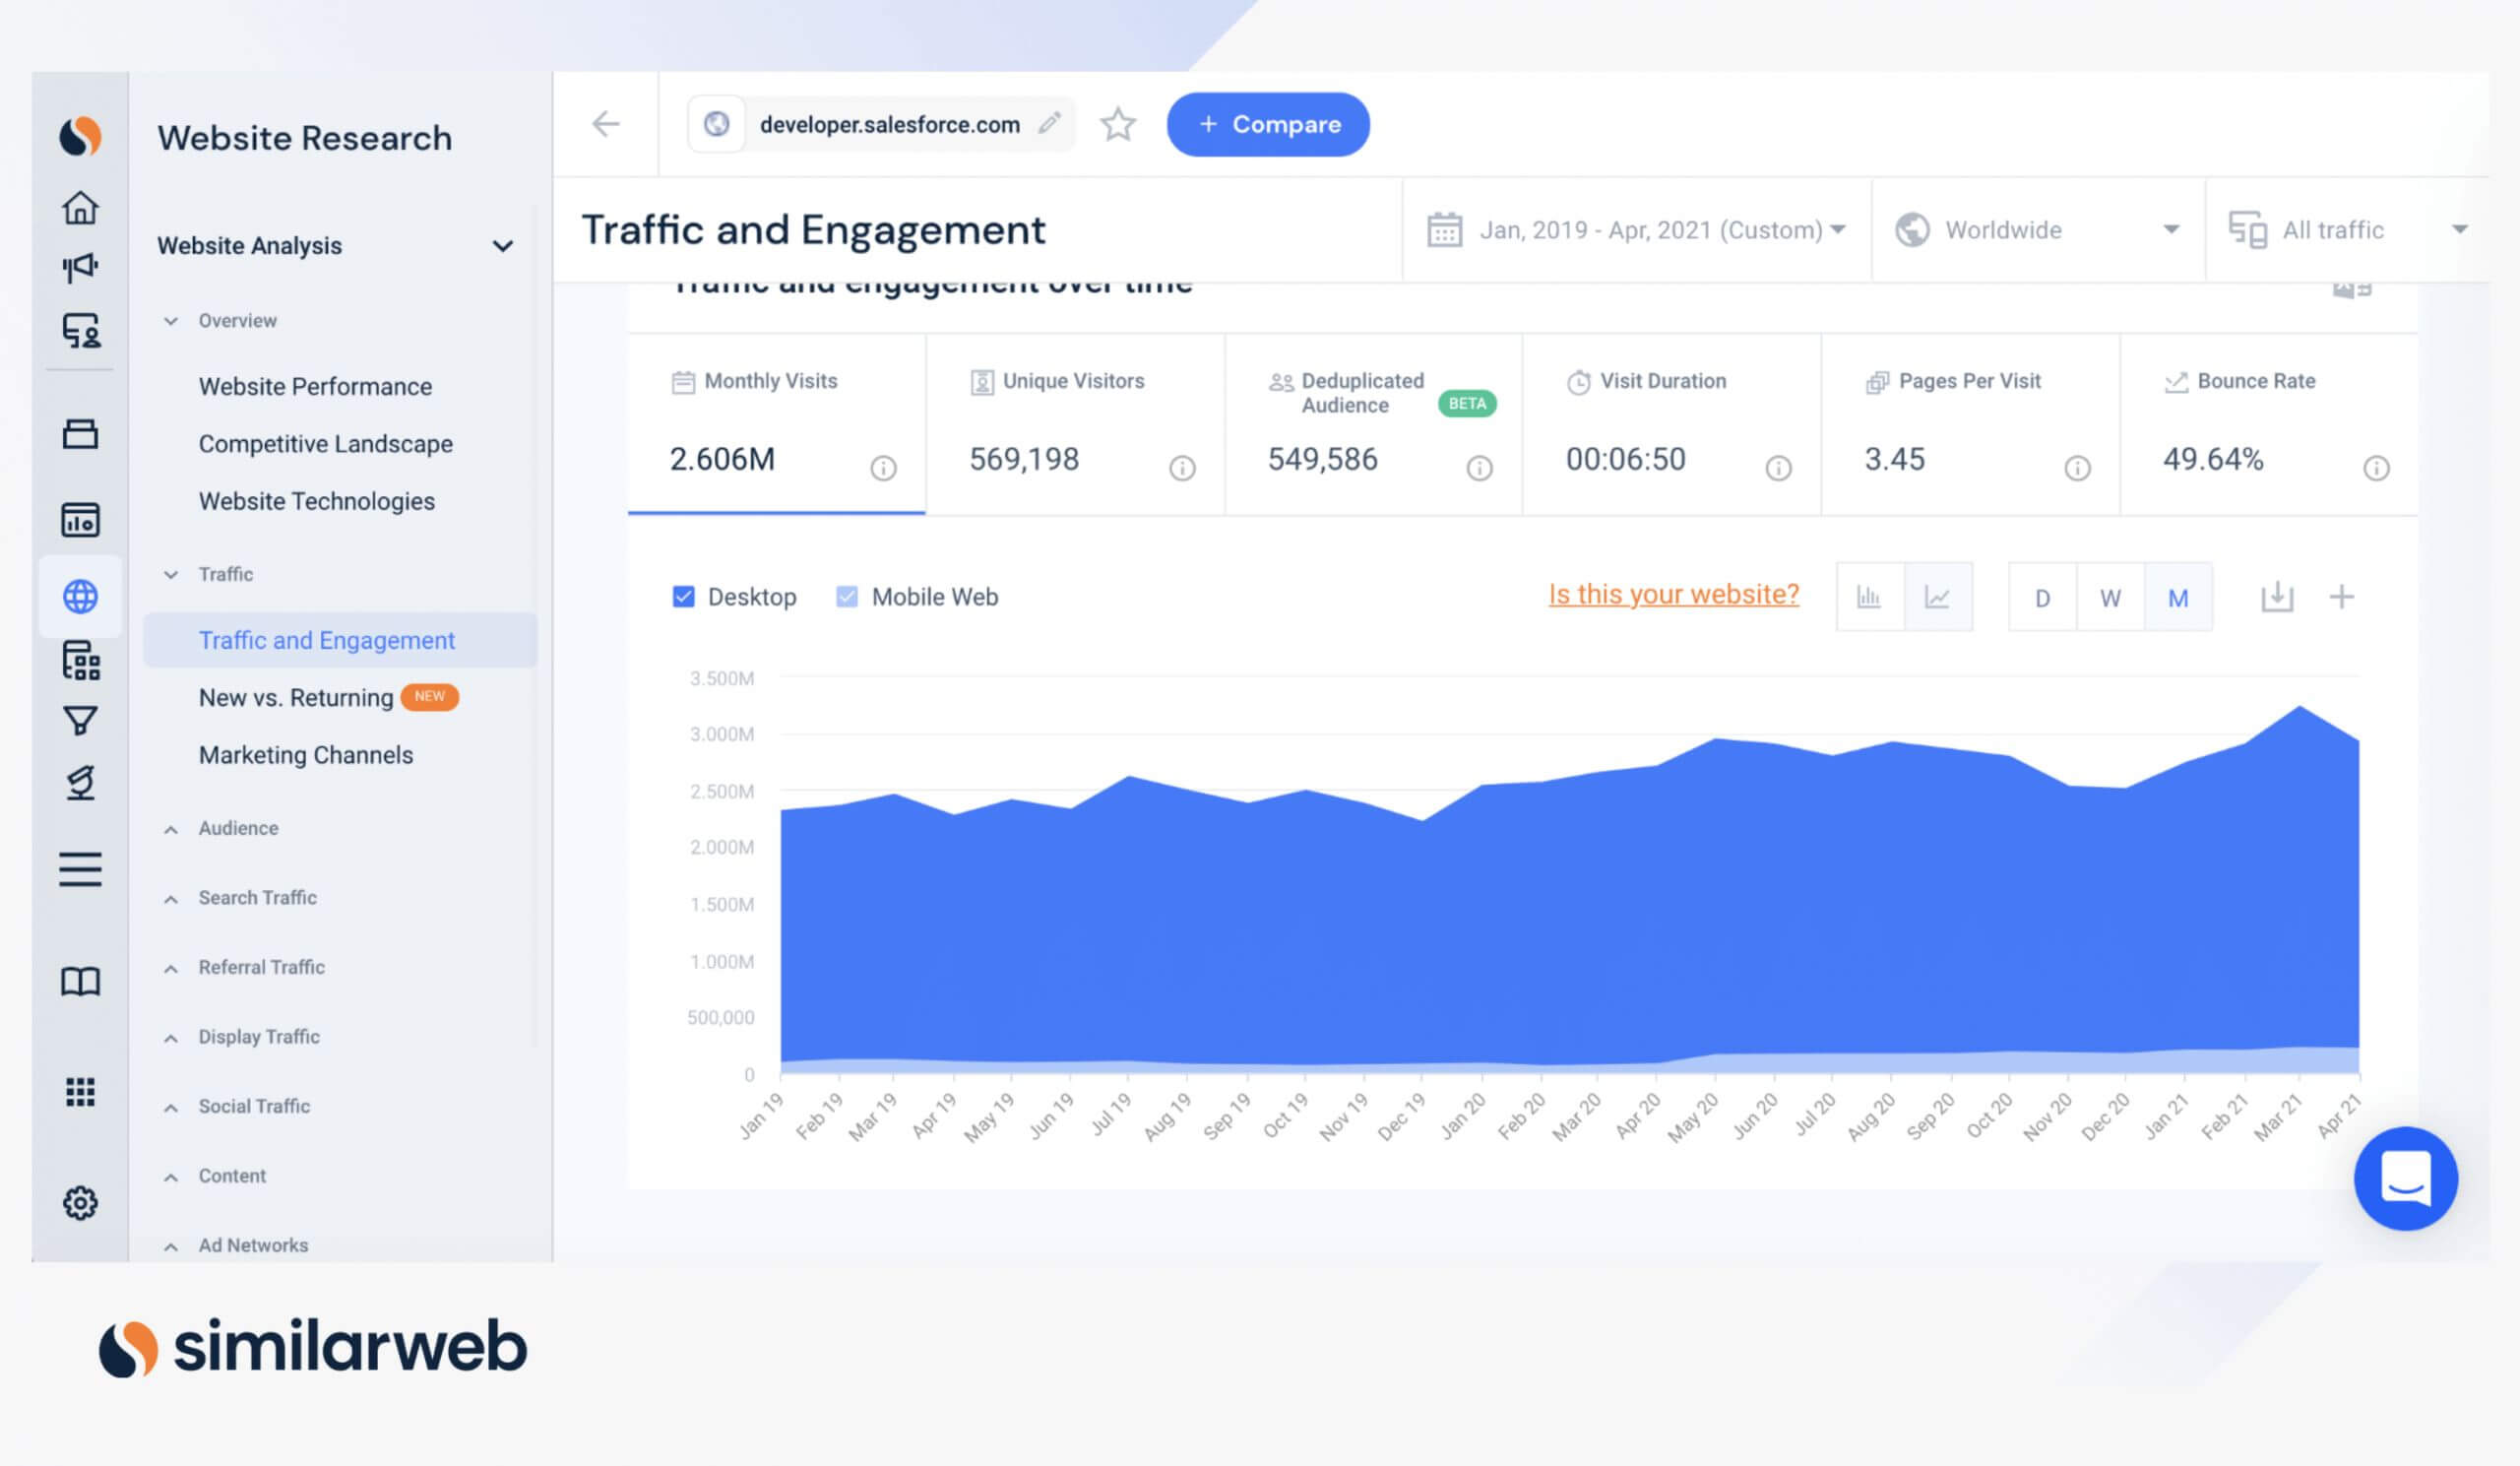Image resolution: width=2520 pixels, height=1466 pixels.
Task: Toggle the Mobile Web checkbox
Action: [846, 597]
